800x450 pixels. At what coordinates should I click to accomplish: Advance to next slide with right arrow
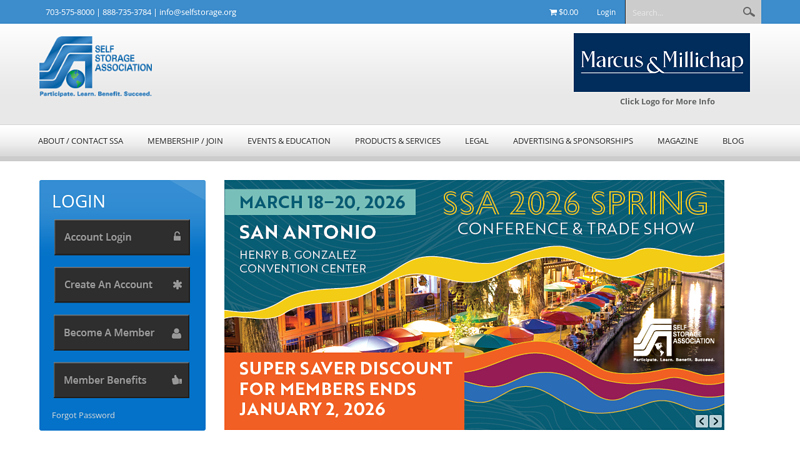coord(716,421)
